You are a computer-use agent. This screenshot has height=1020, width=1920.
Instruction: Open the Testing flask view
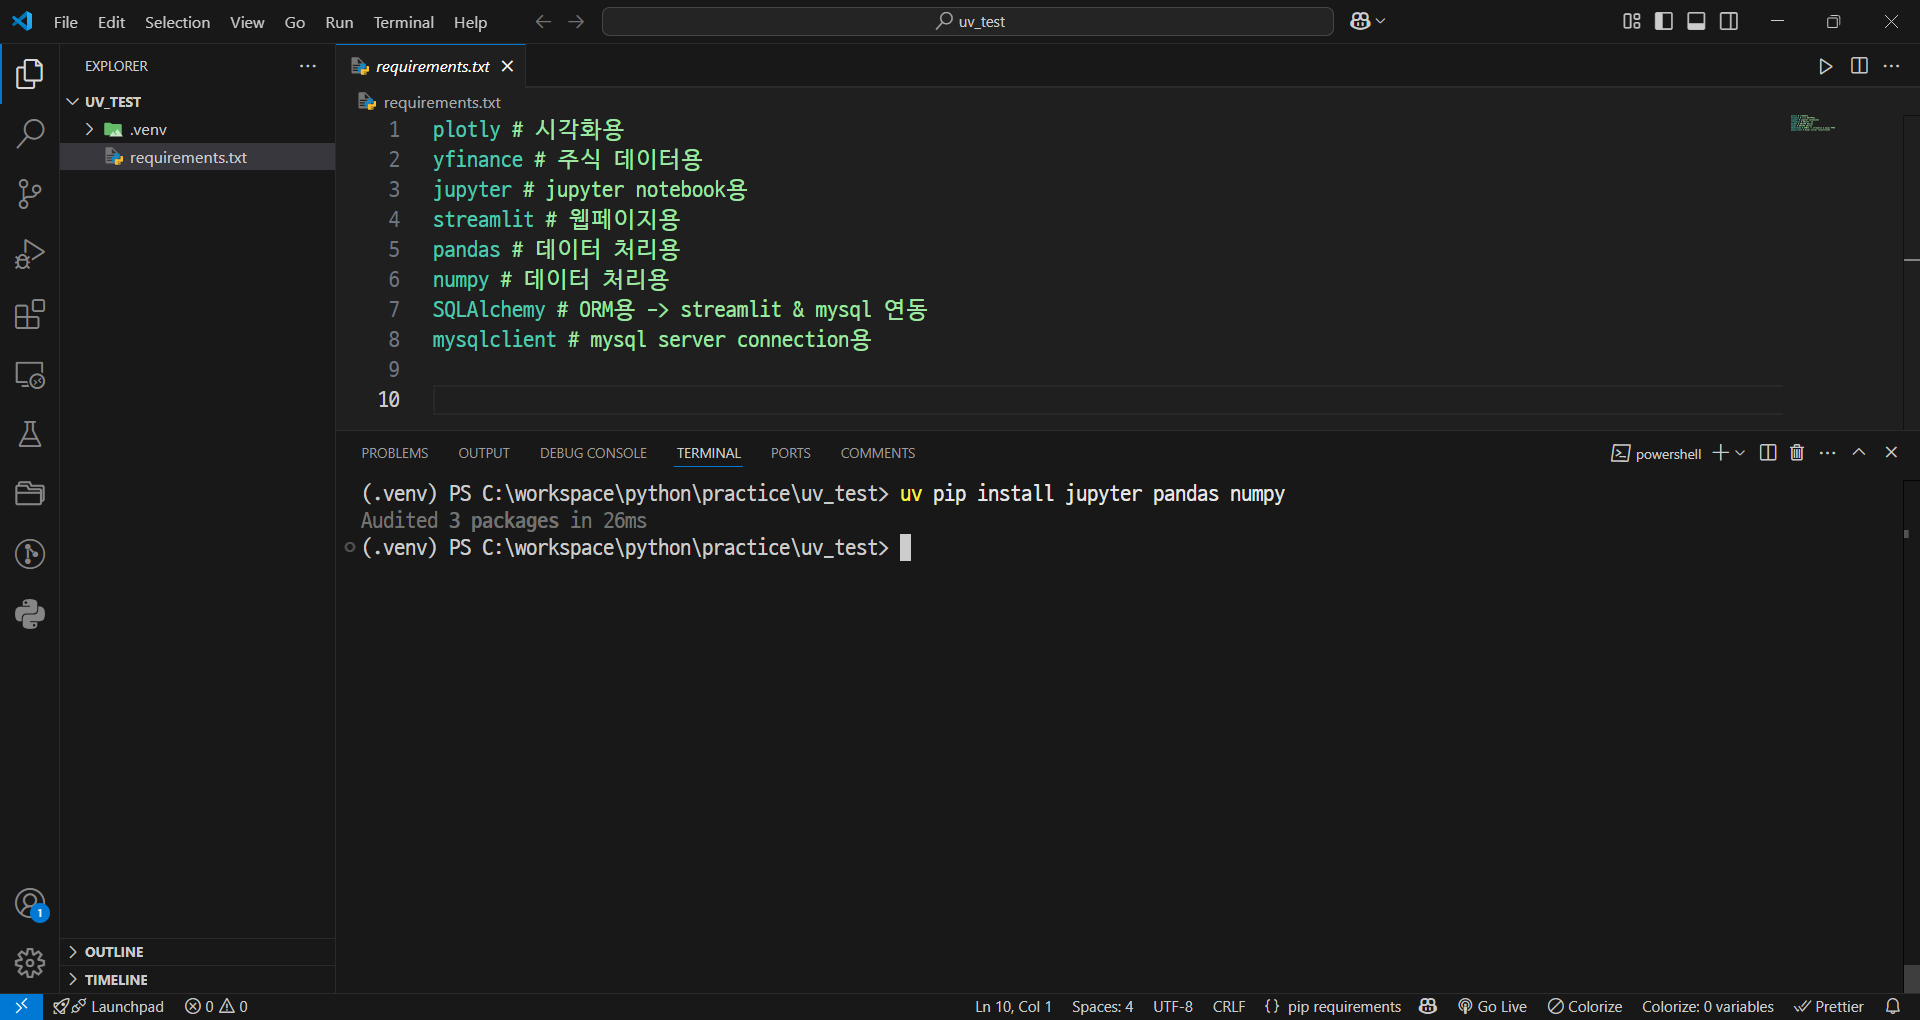pyautogui.click(x=30, y=434)
